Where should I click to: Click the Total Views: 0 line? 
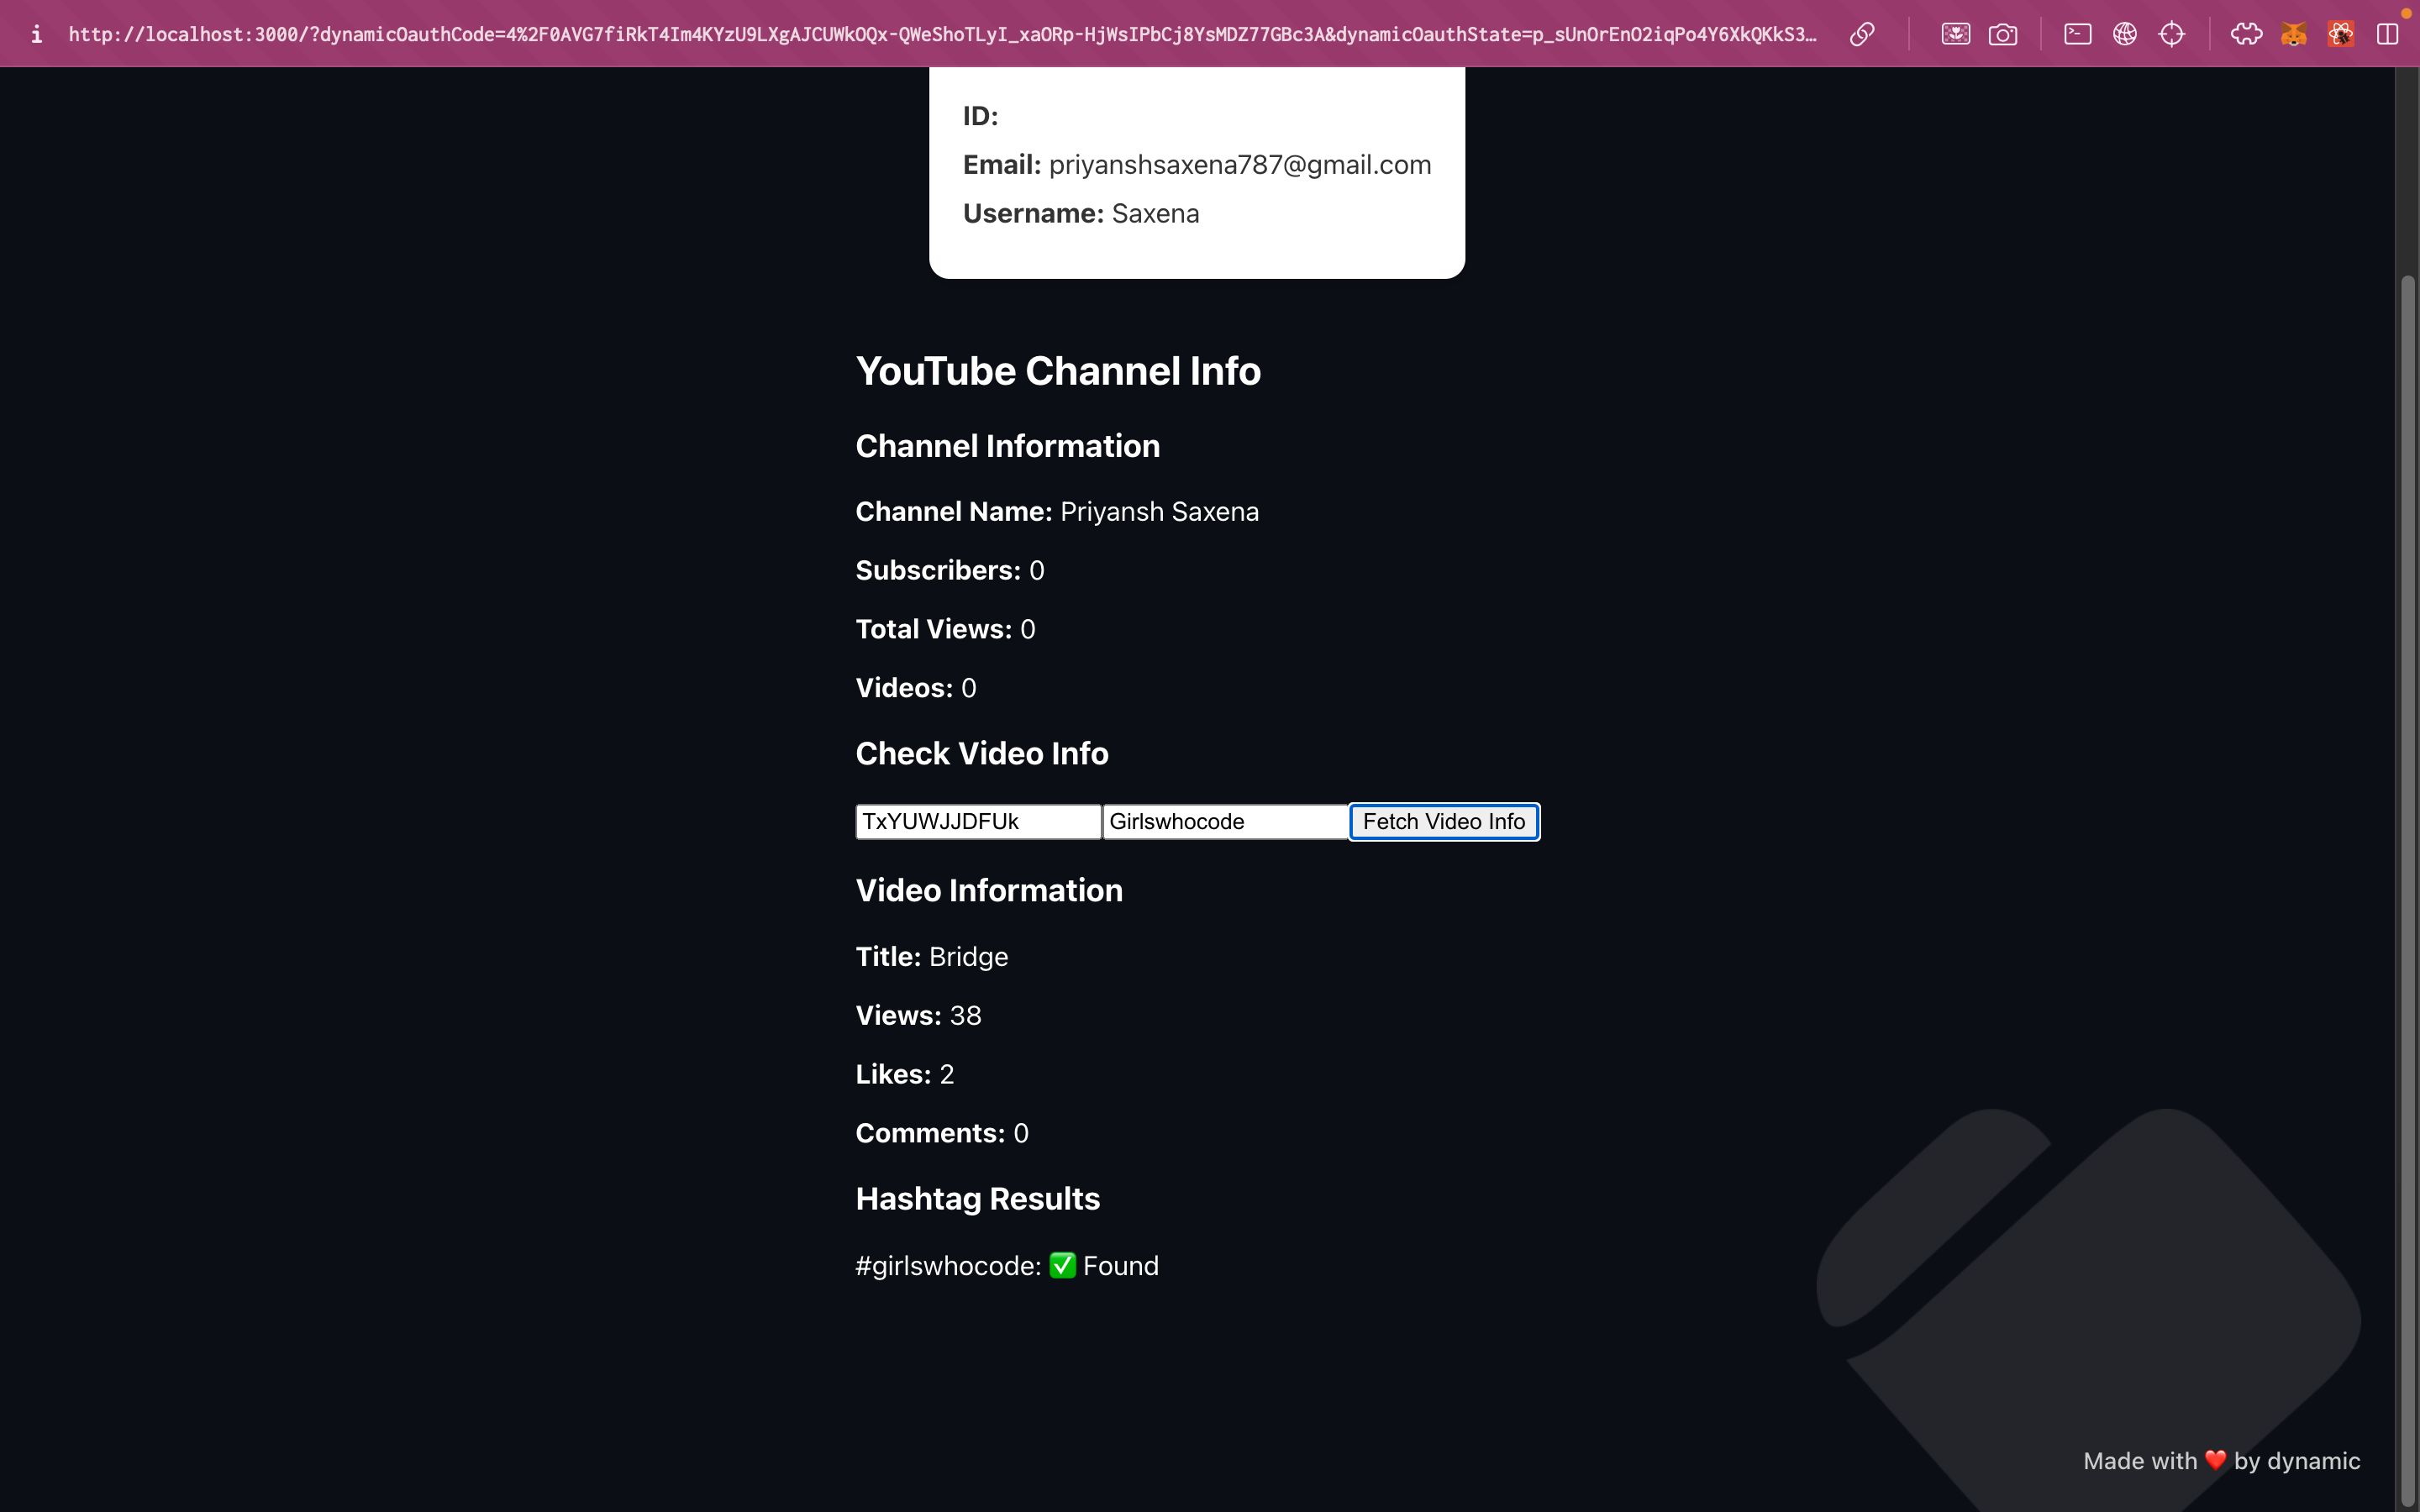pos(945,629)
